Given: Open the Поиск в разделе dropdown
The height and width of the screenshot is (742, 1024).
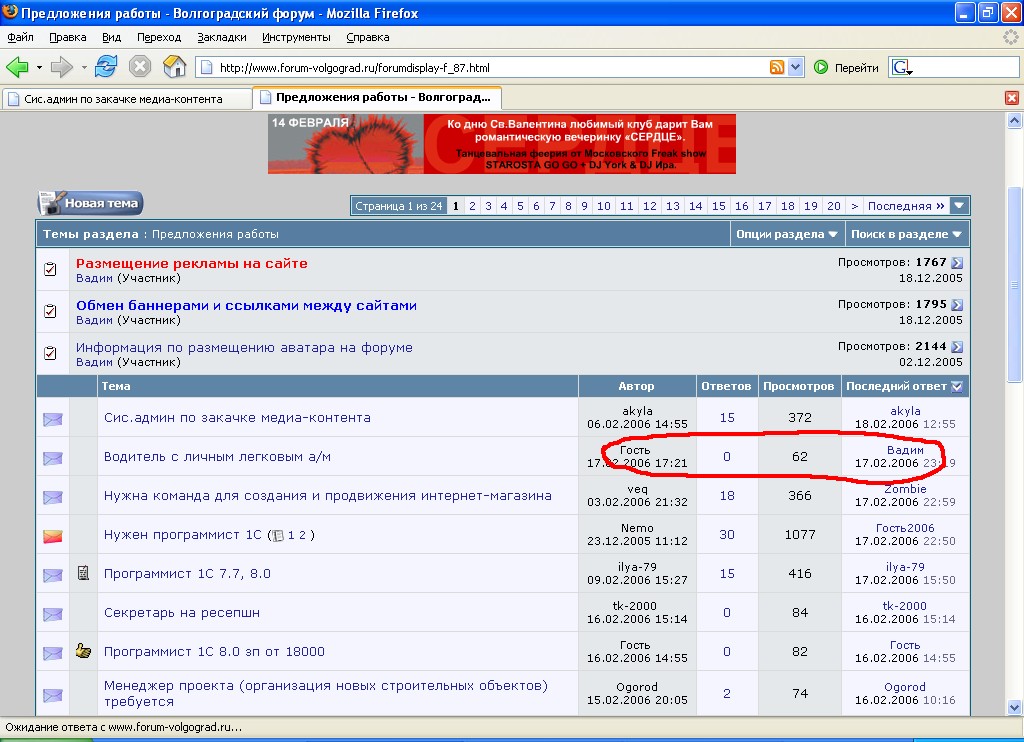Looking at the screenshot, I should tap(906, 234).
